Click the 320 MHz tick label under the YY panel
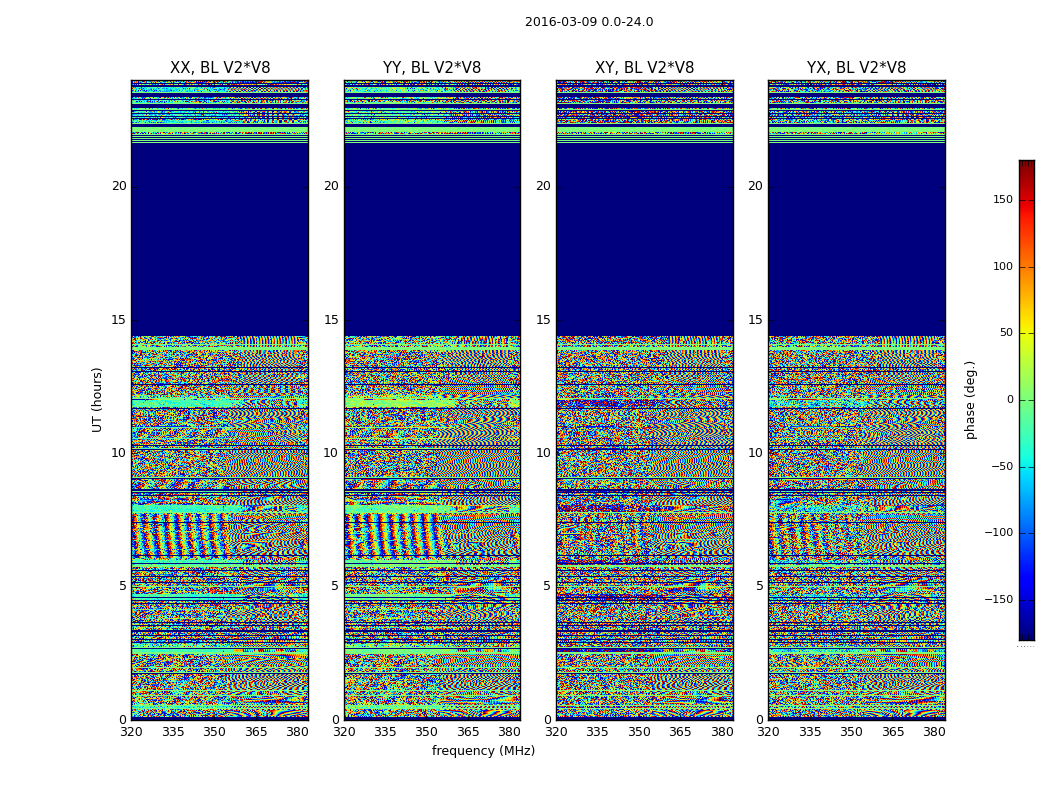Image resolution: width=1050 pixels, height=800 pixels. (344, 732)
